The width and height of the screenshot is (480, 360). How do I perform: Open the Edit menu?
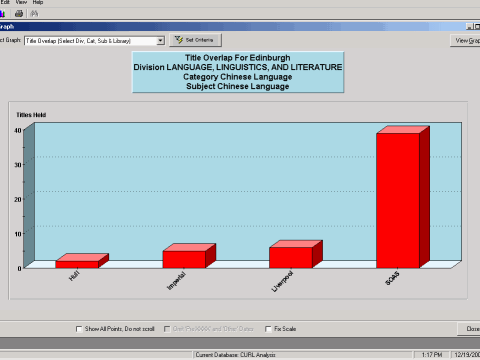[5, 2]
